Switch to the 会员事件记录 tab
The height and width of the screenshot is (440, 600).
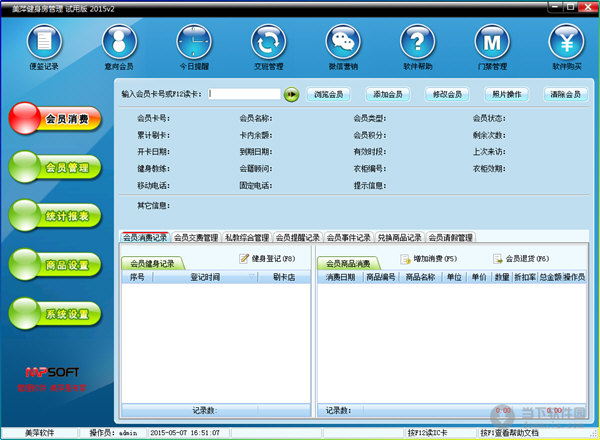[349, 238]
